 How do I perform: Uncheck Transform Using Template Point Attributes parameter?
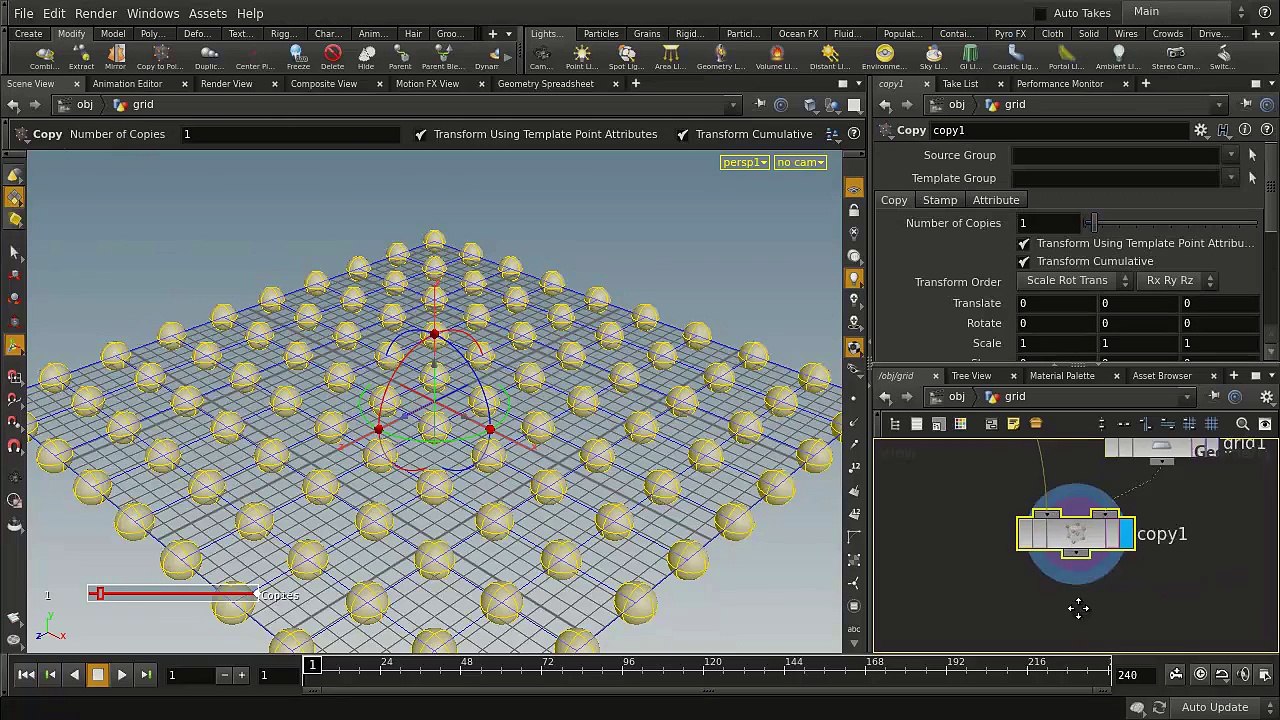(1024, 243)
